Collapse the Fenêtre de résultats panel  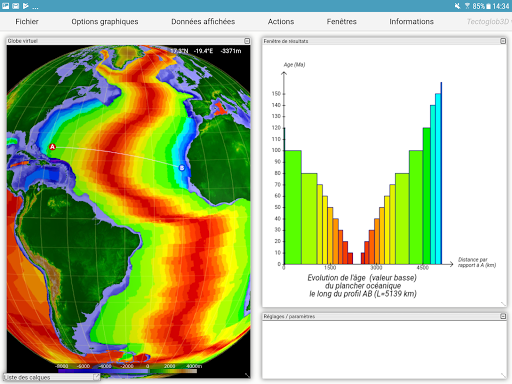[503, 41]
